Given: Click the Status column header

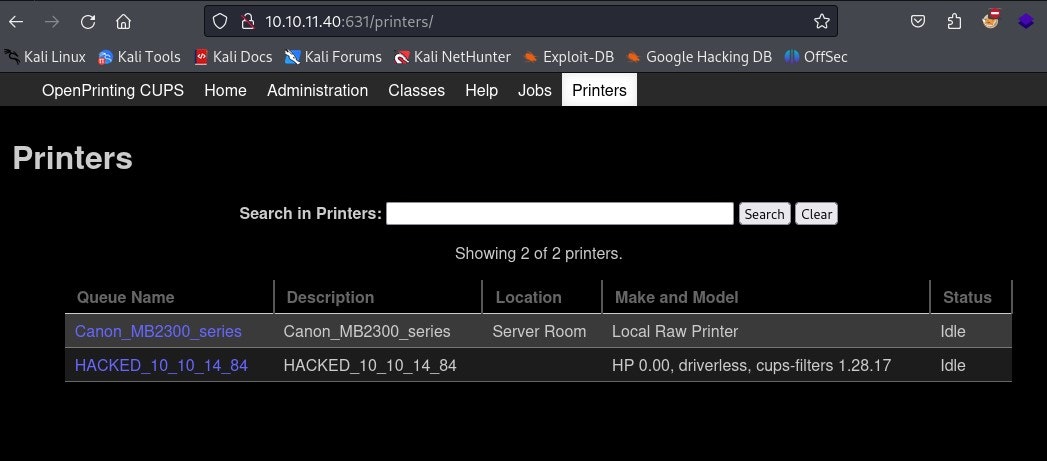Looking at the screenshot, I should 967,297.
